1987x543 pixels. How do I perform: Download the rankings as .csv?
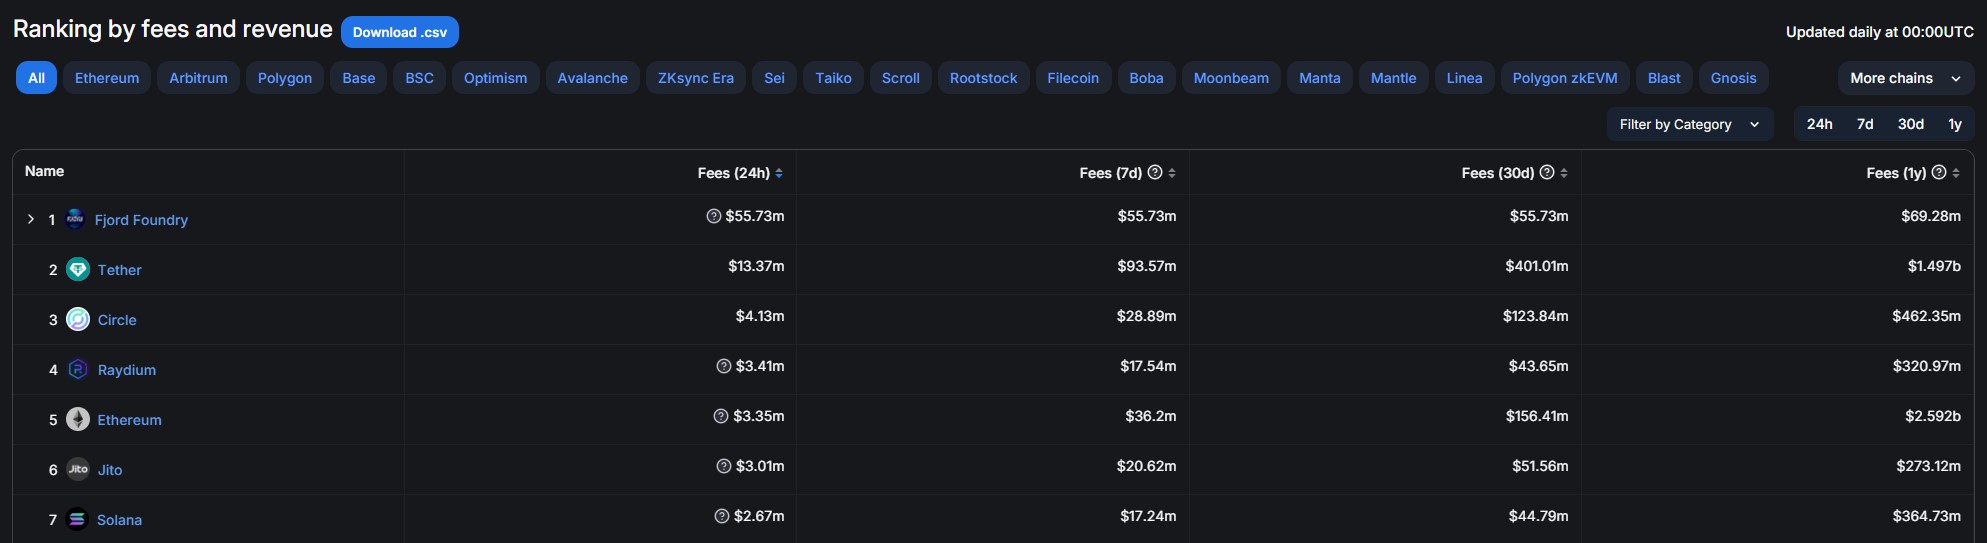(x=399, y=32)
